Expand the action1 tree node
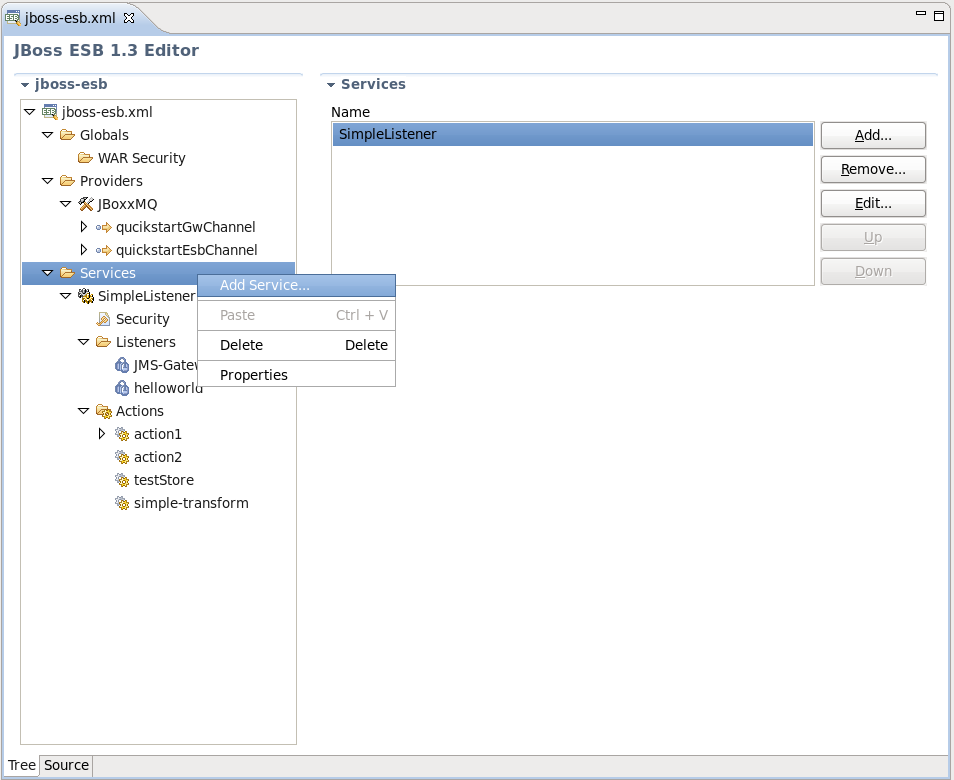This screenshot has height=780, width=954. coord(101,434)
